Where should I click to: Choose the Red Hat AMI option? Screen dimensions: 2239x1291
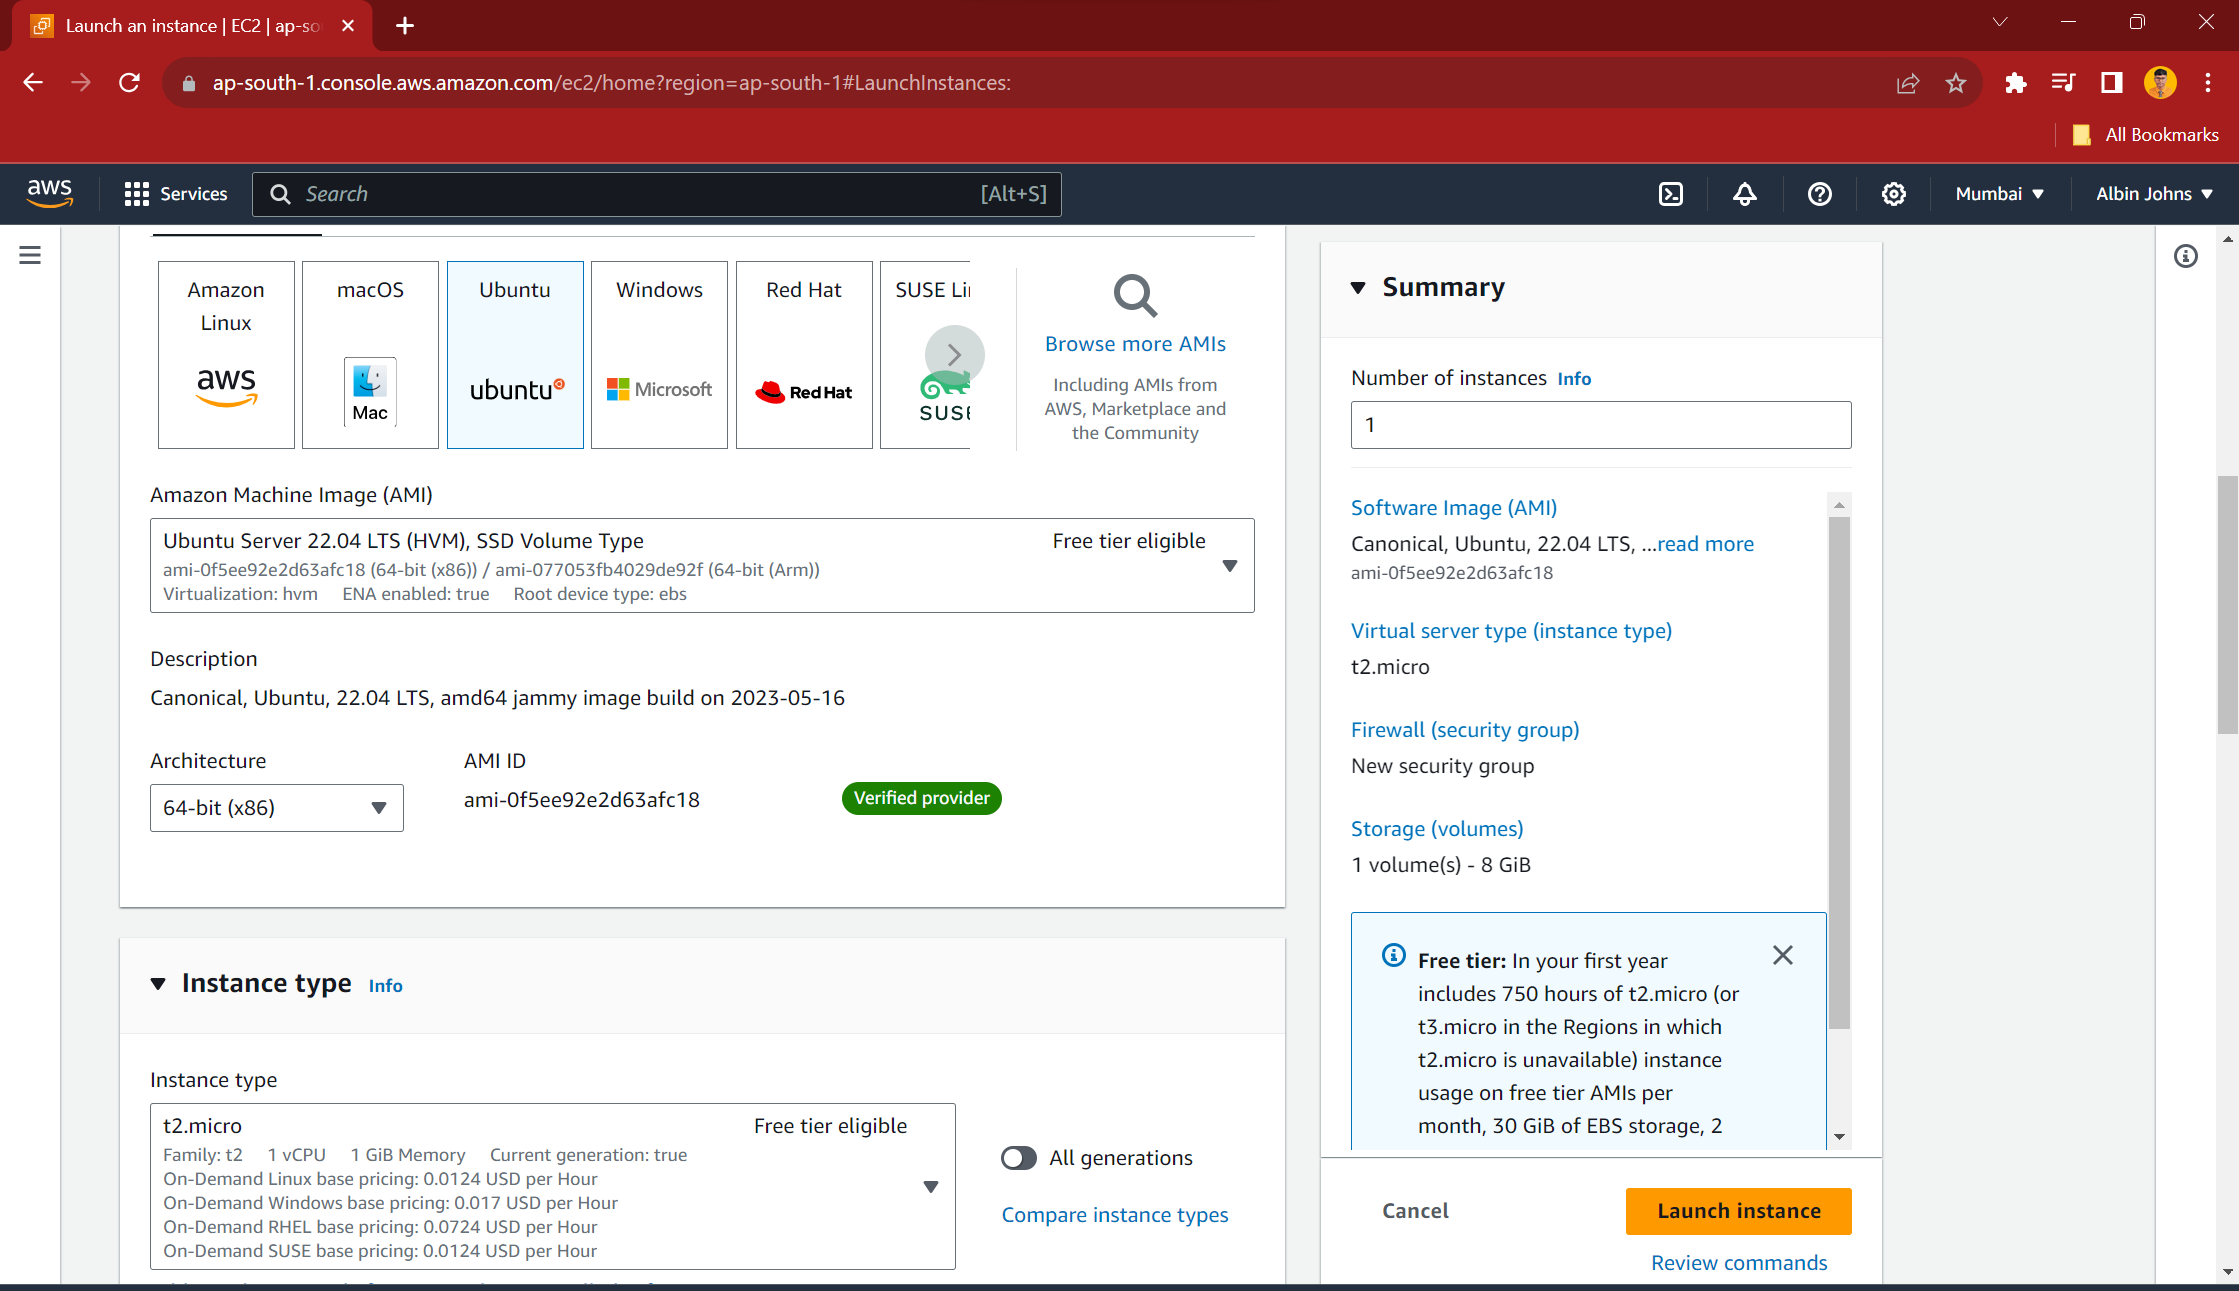pos(804,354)
